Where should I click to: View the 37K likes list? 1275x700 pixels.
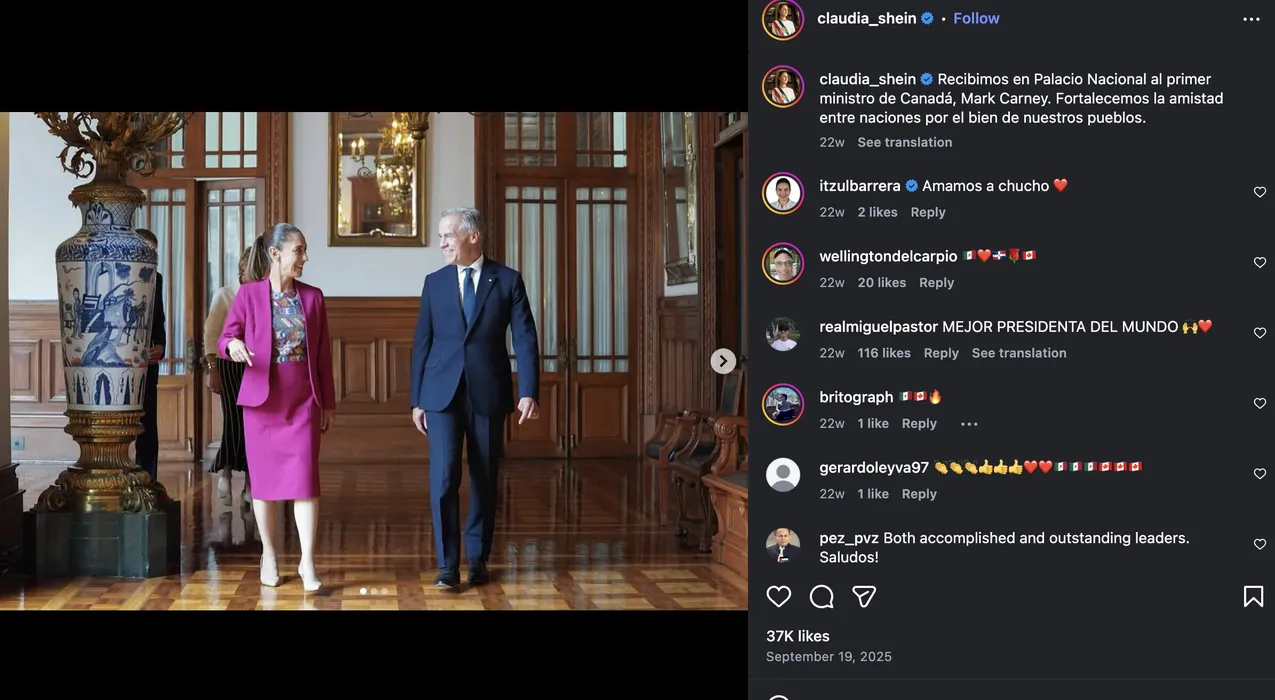point(798,636)
